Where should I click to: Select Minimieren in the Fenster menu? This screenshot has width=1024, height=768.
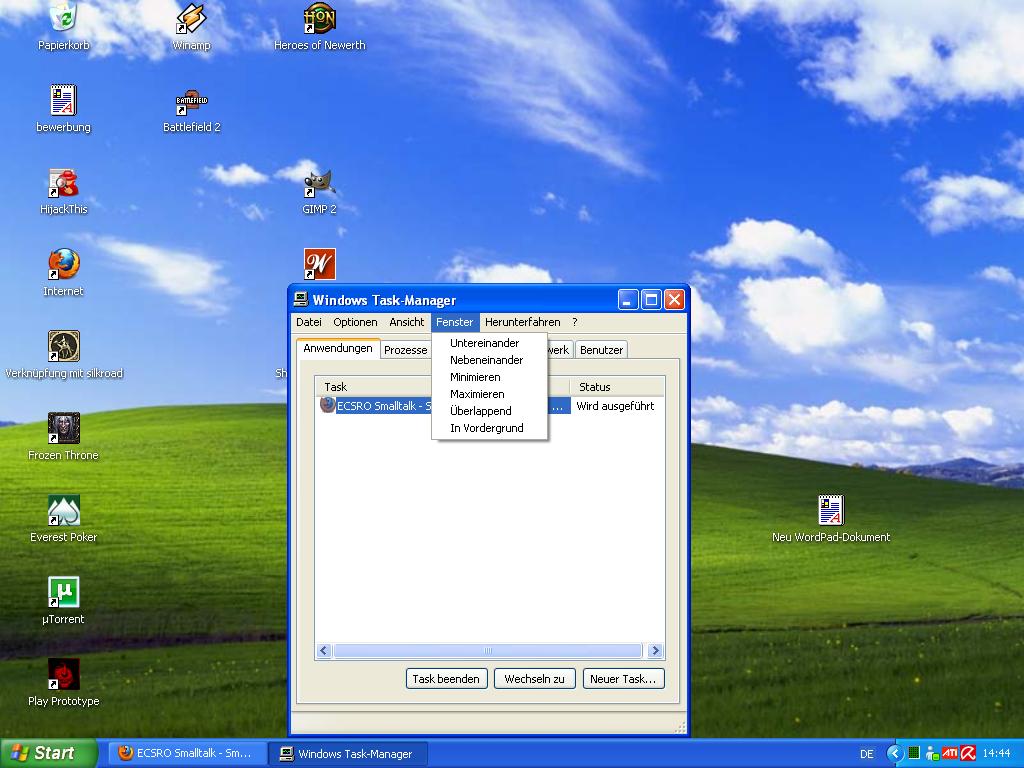pos(475,377)
